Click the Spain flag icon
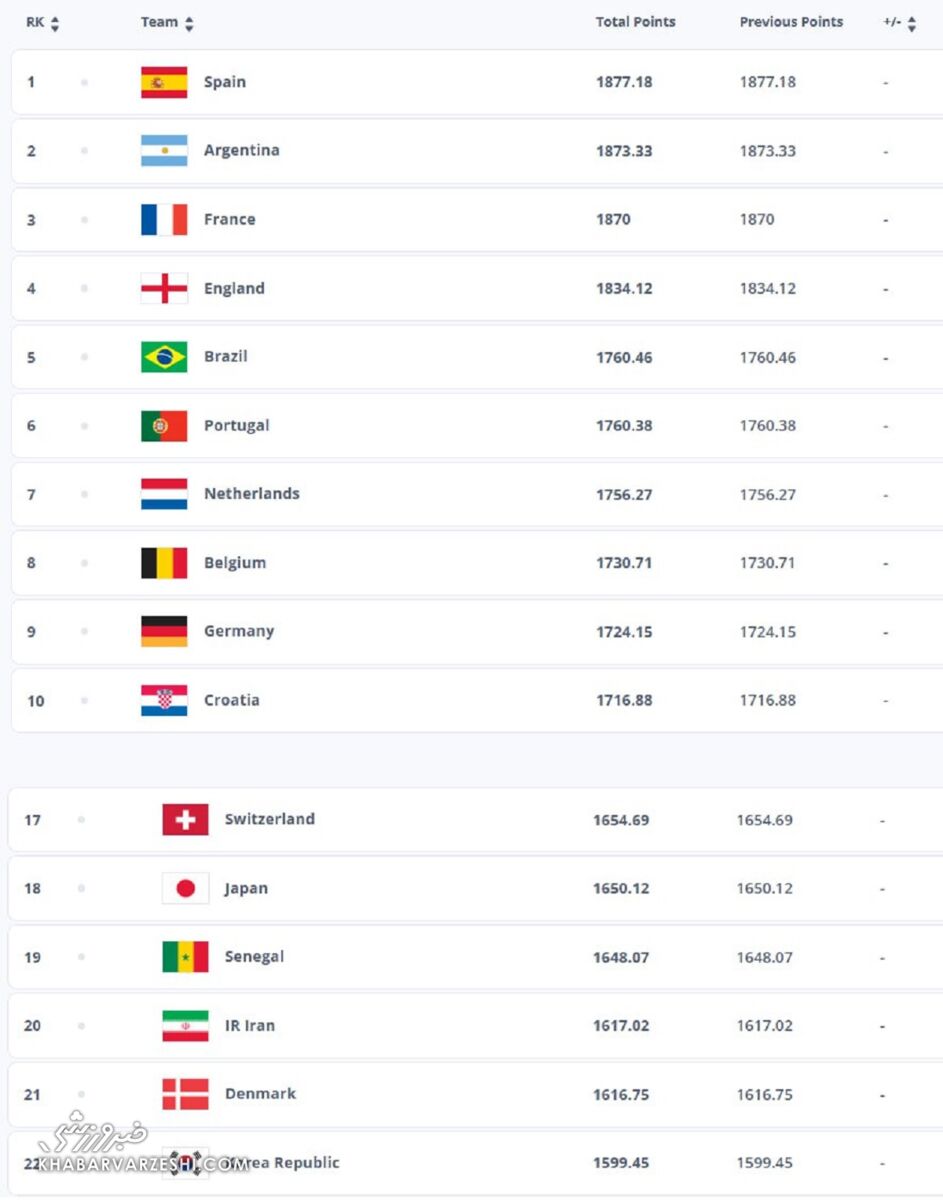943x1200 pixels. [164, 82]
